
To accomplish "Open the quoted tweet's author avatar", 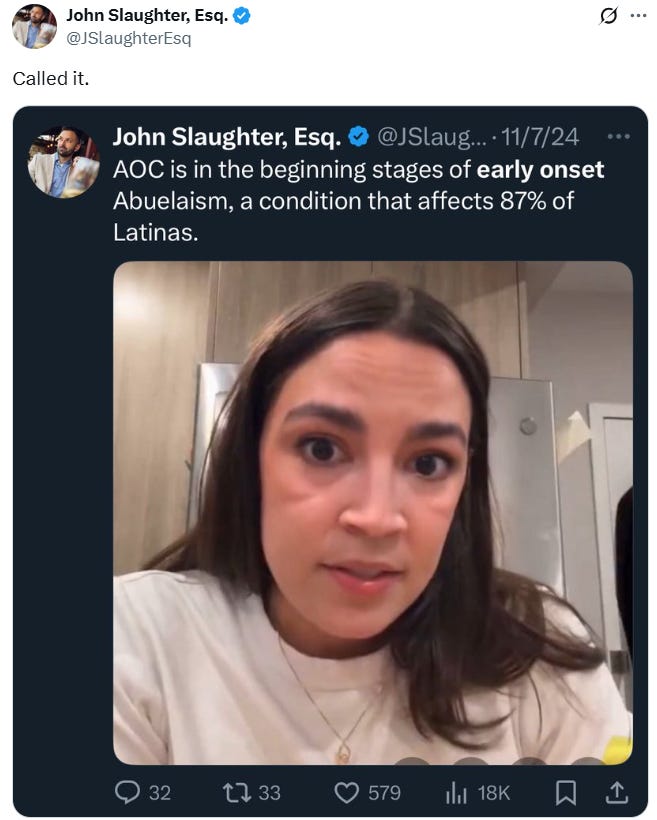I will [x=63, y=162].
